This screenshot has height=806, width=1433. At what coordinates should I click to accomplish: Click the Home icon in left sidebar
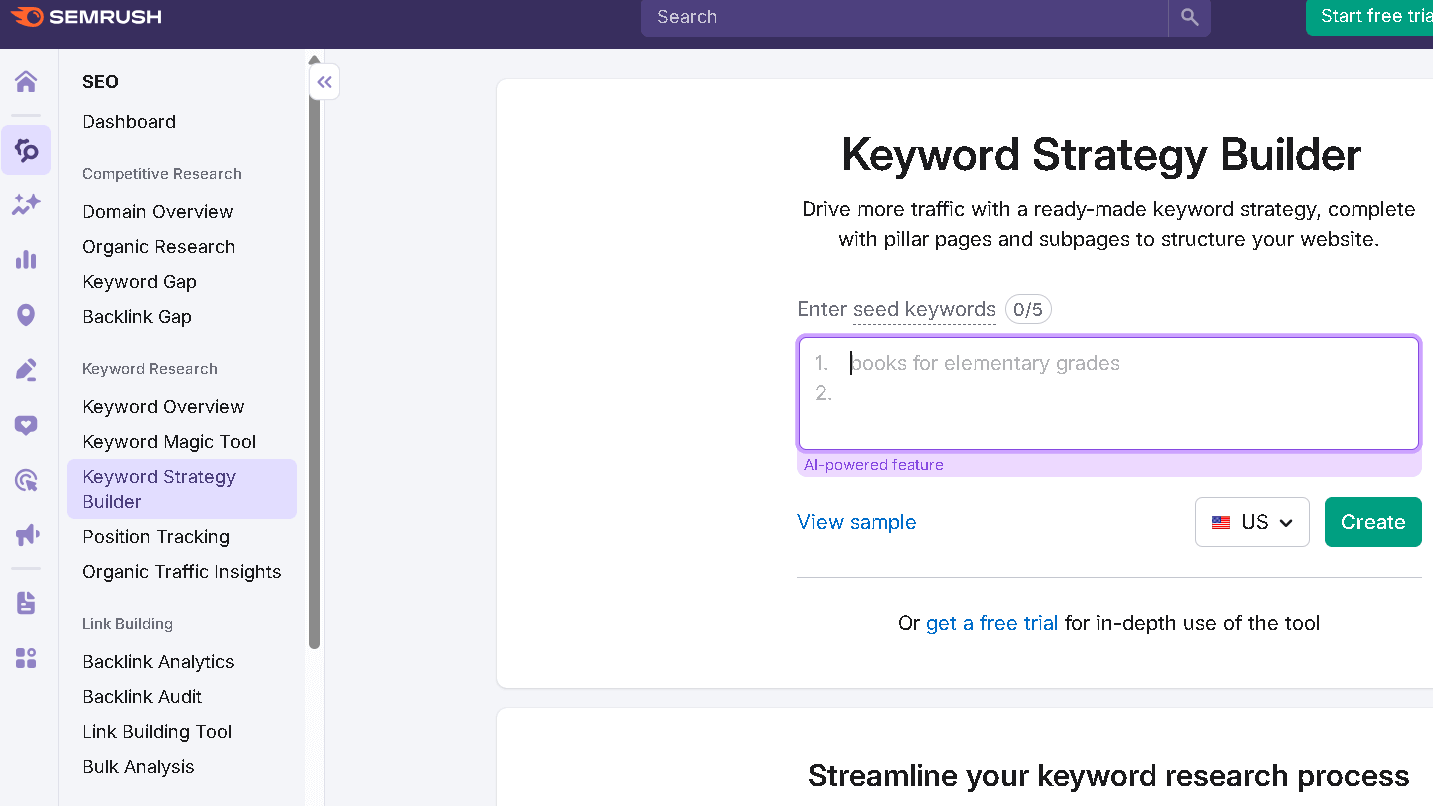tap(26, 80)
